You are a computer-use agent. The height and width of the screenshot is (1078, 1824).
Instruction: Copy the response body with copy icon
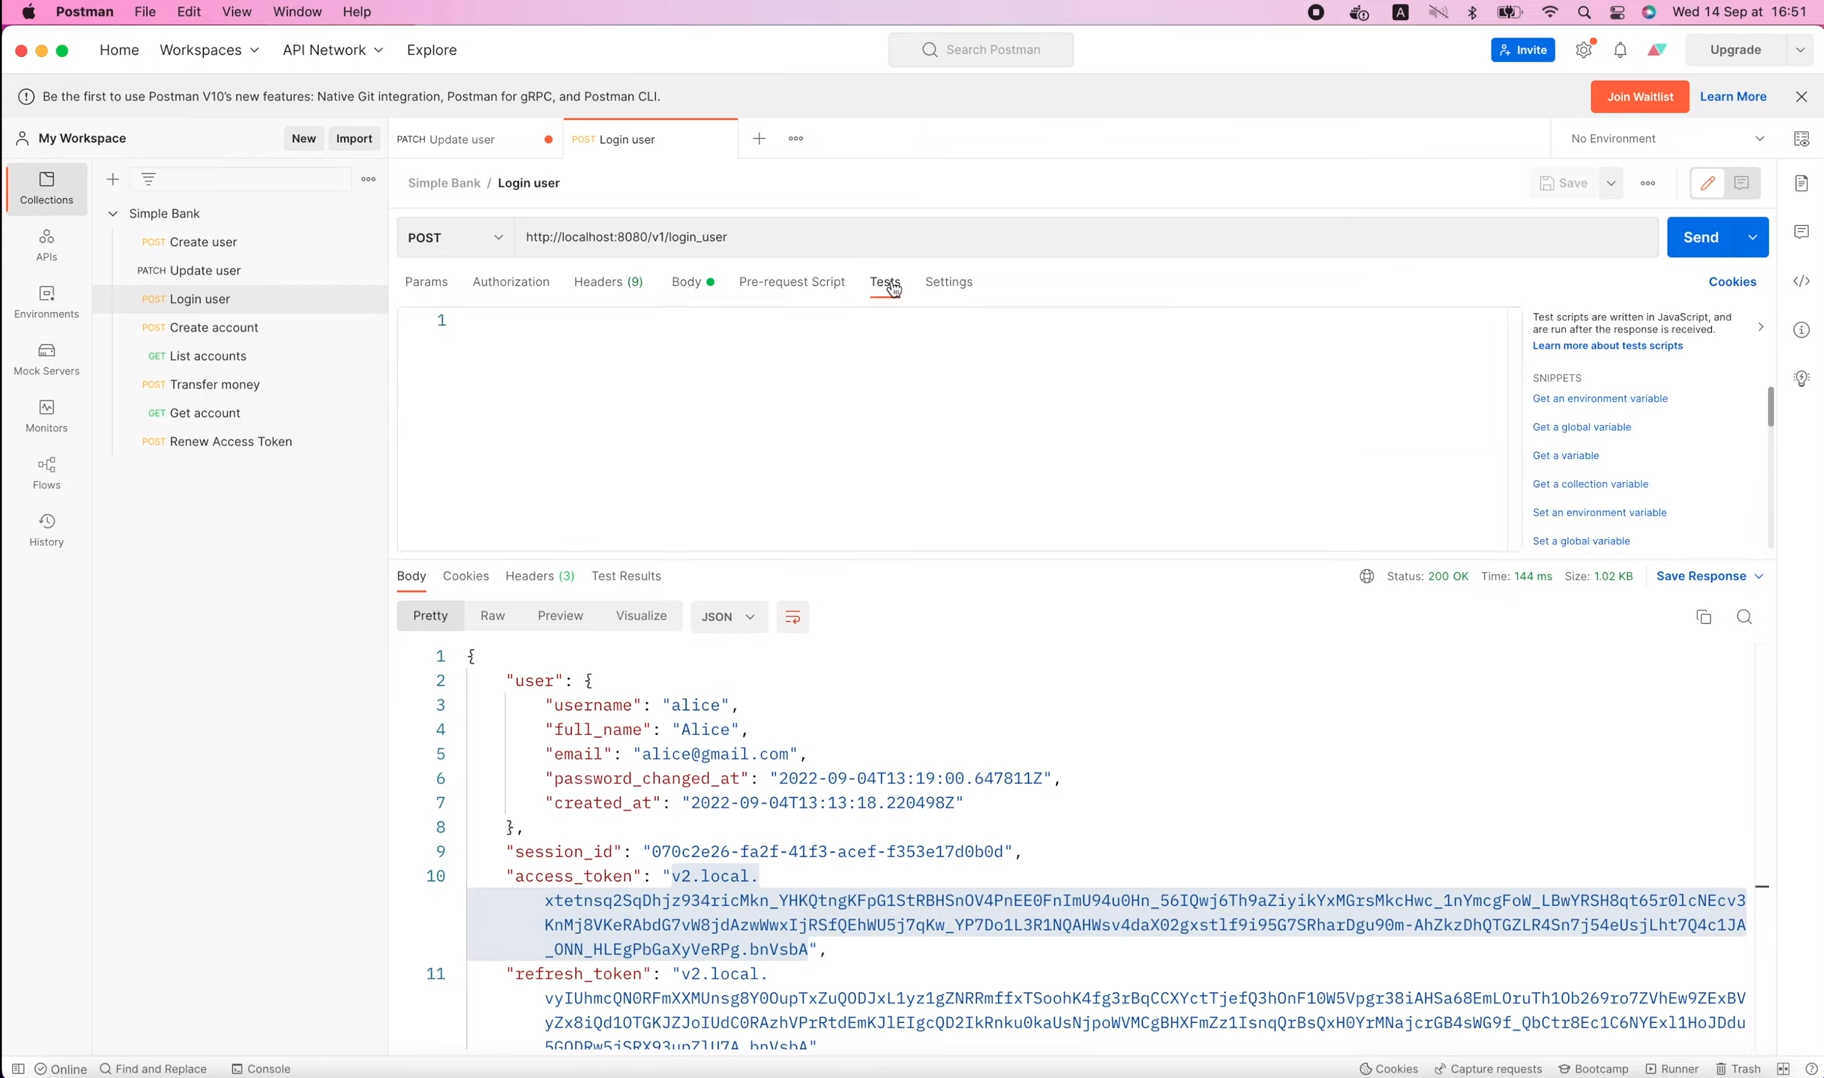pyautogui.click(x=1704, y=617)
